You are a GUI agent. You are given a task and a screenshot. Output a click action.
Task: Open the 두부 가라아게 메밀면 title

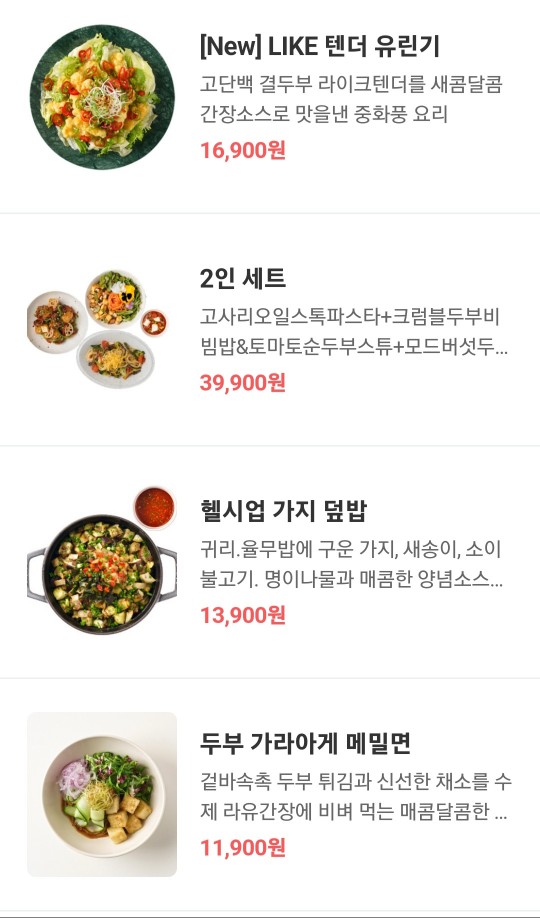(305, 744)
